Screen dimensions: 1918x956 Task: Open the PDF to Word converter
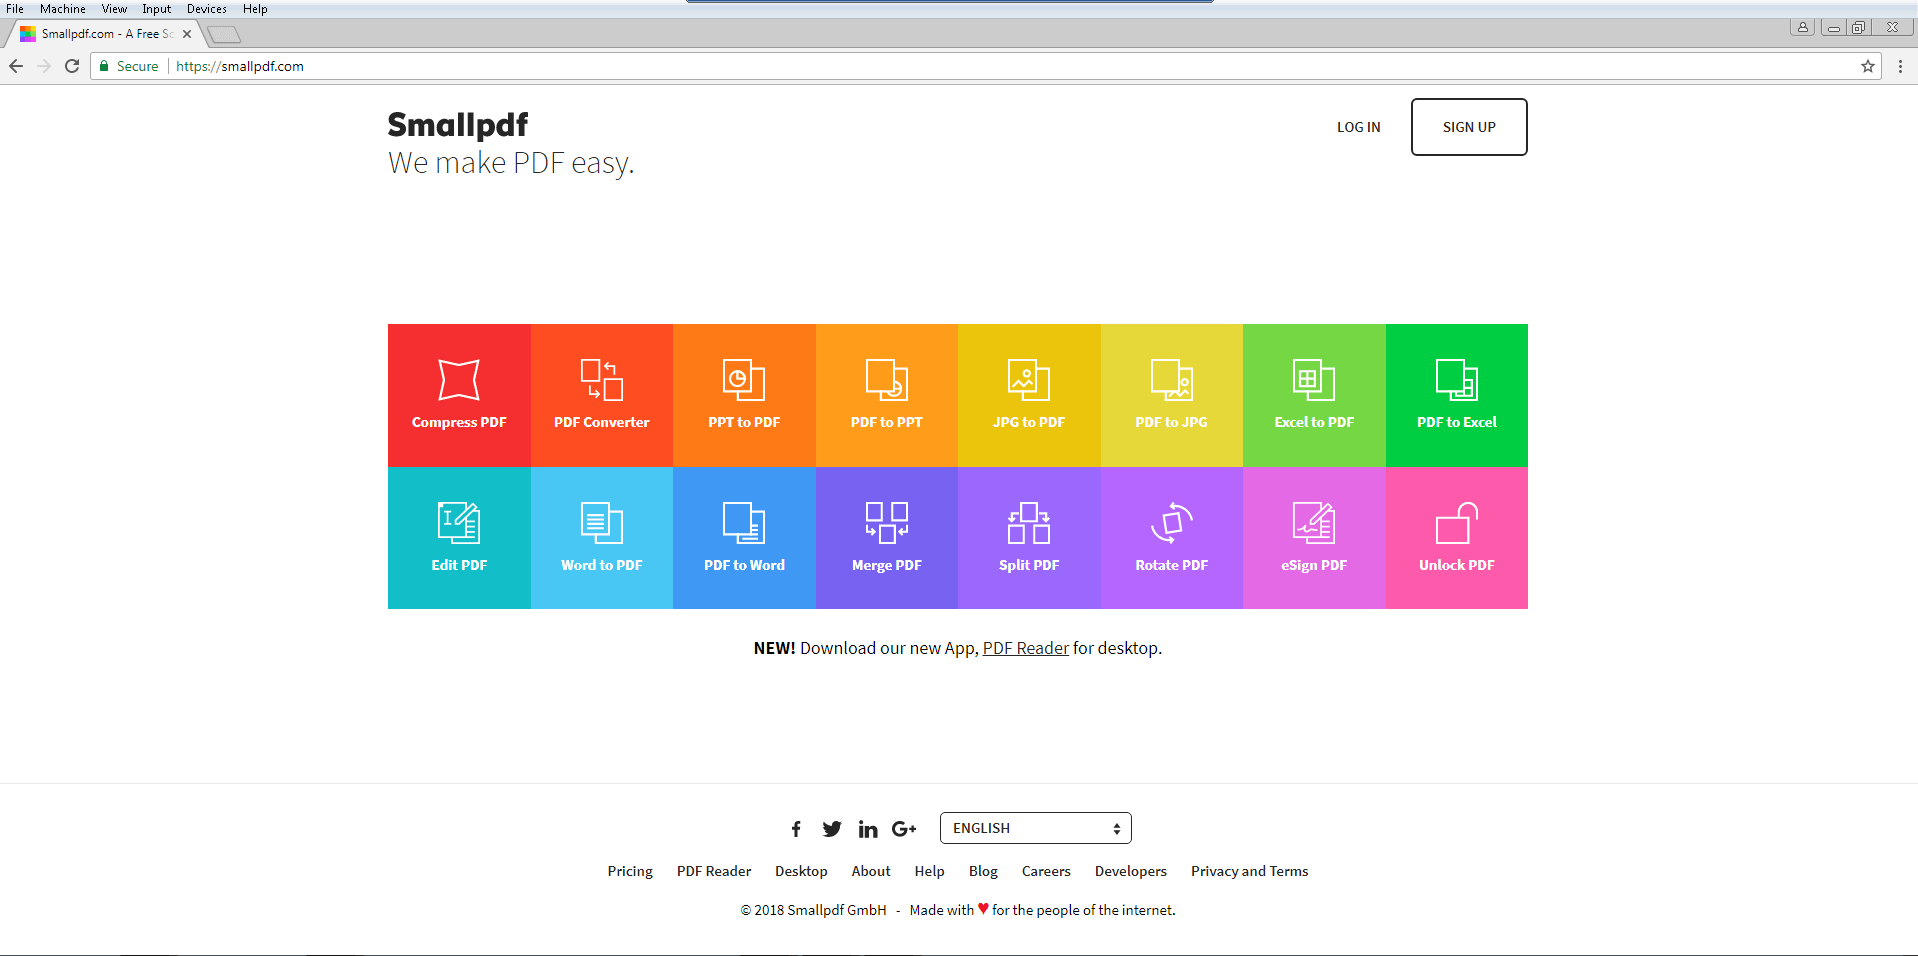point(744,538)
